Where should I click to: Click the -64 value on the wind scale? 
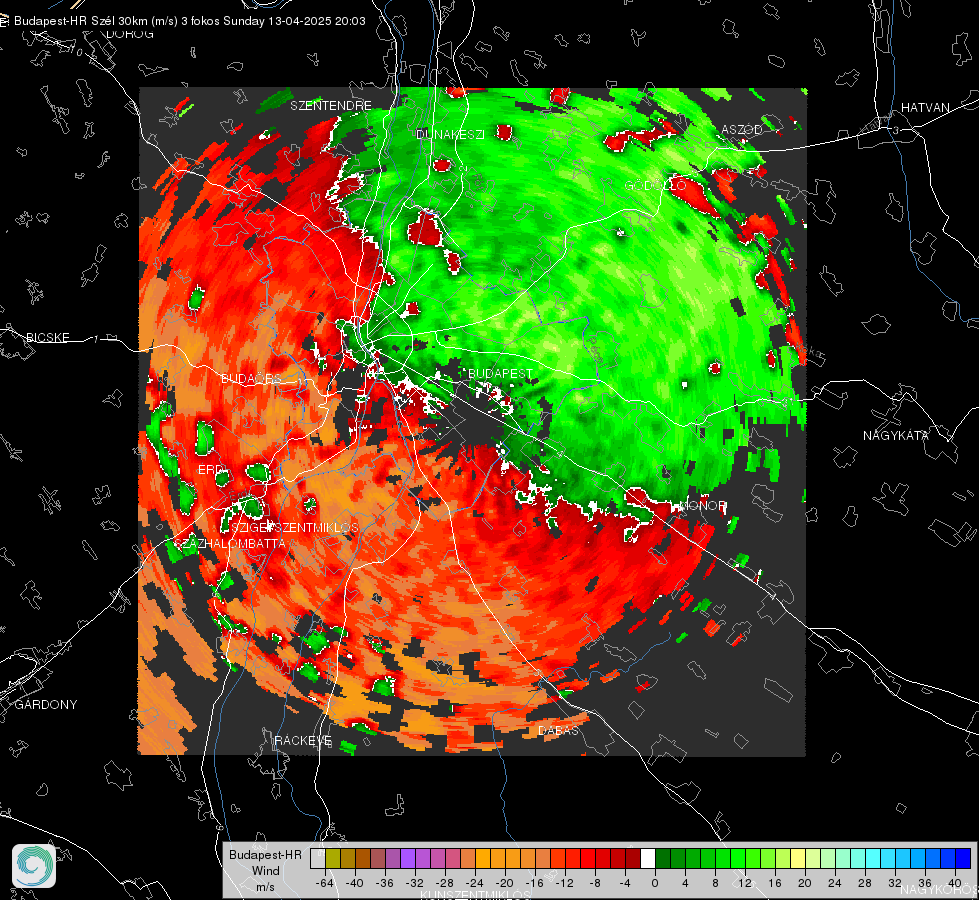(325, 883)
